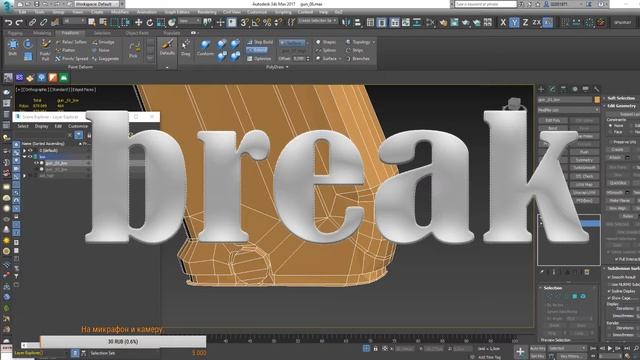Open the Display command panel tab

coord(585,89)
